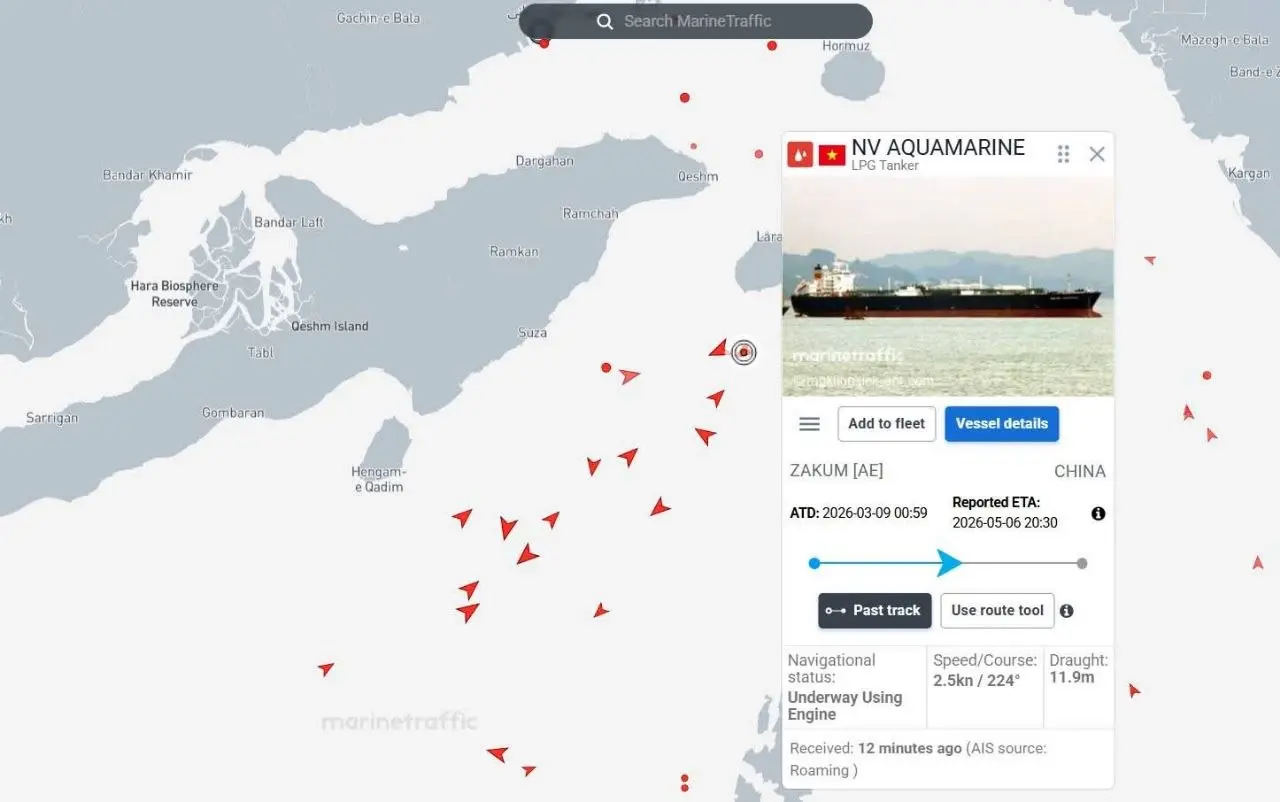Click the search magnifier icon
The width and height of the screenshot is (1280, 802).
click(x=605, y=22)
